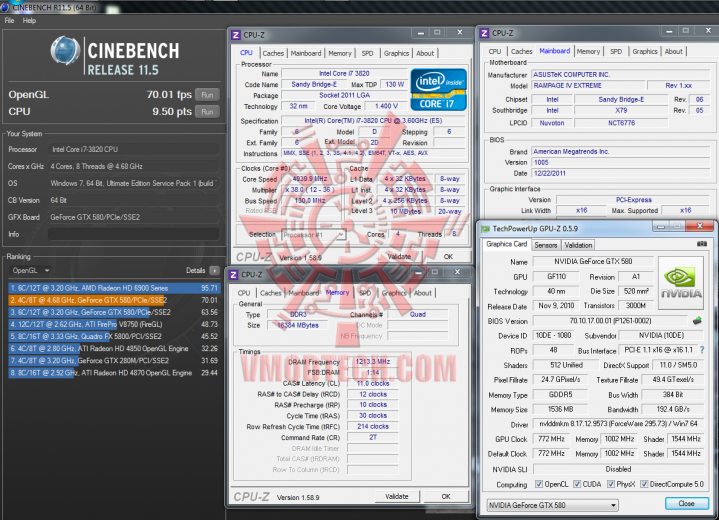Select SPD tab in top CPU-Z window
The height and width of the screenshot is (520, 719).
(x=367, y=53)
